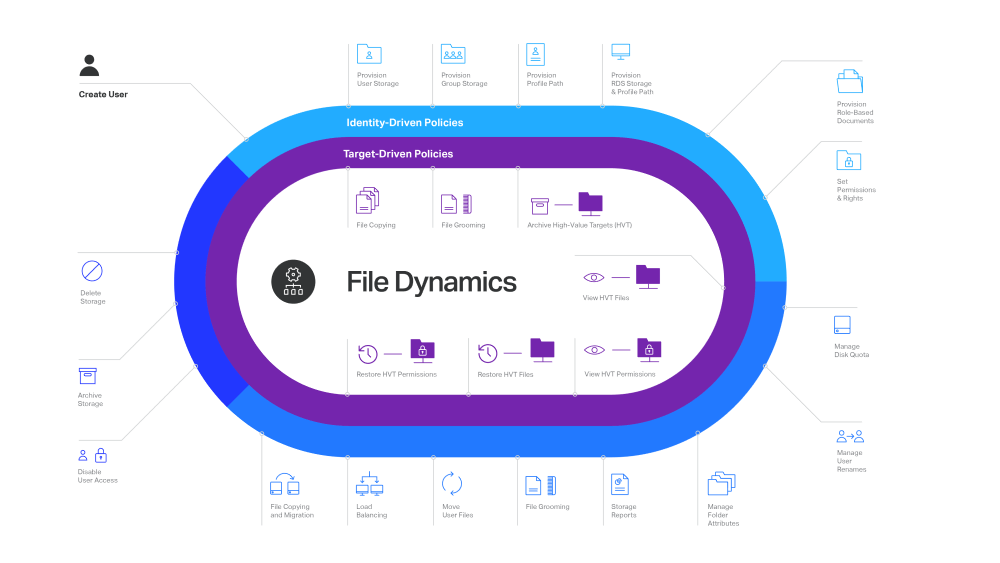Screen dimensions: 1000x563
Task: Click the bottom File Grooming icon
Action: pos(541,486)
